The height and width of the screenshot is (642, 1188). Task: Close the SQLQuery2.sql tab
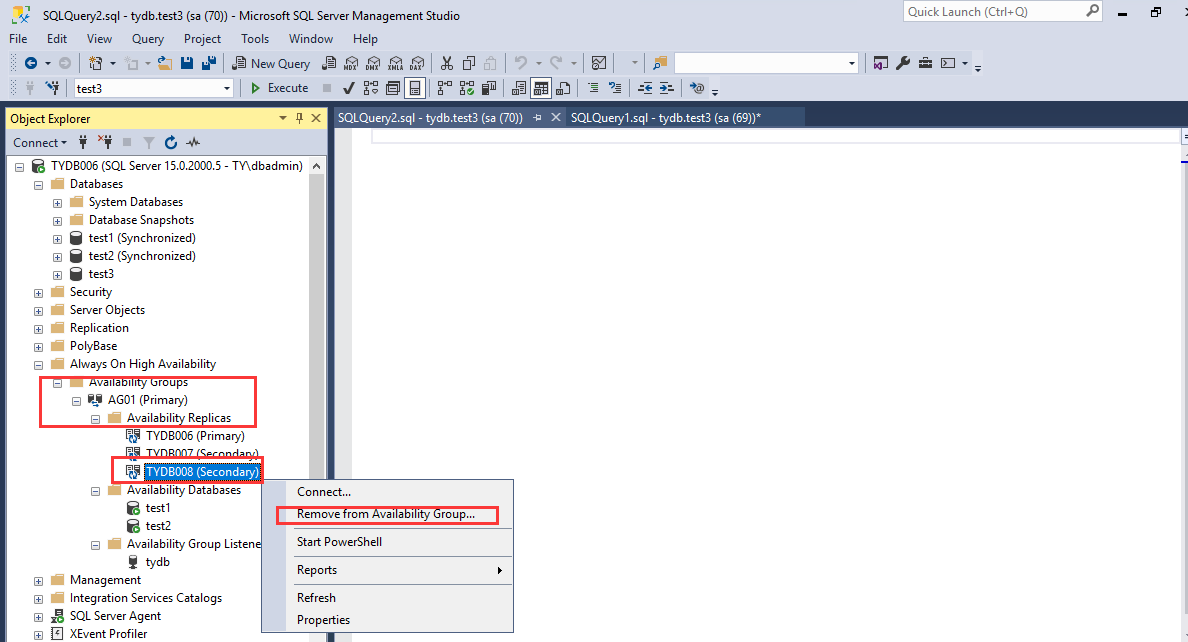pyautogui.click(x=555, y=117)
